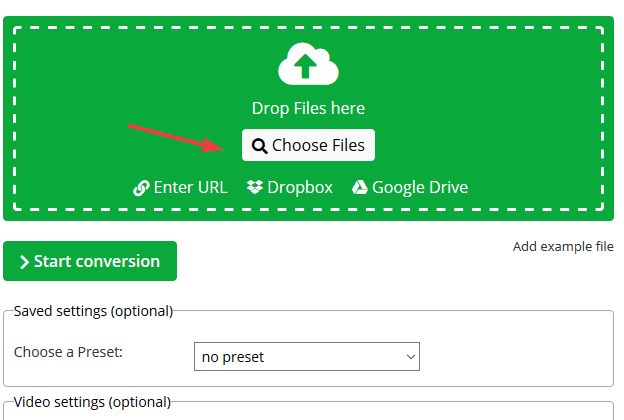624x420 pixels.
Task: Click the chain link icon beside Enter URL
Action: [141, 188]
